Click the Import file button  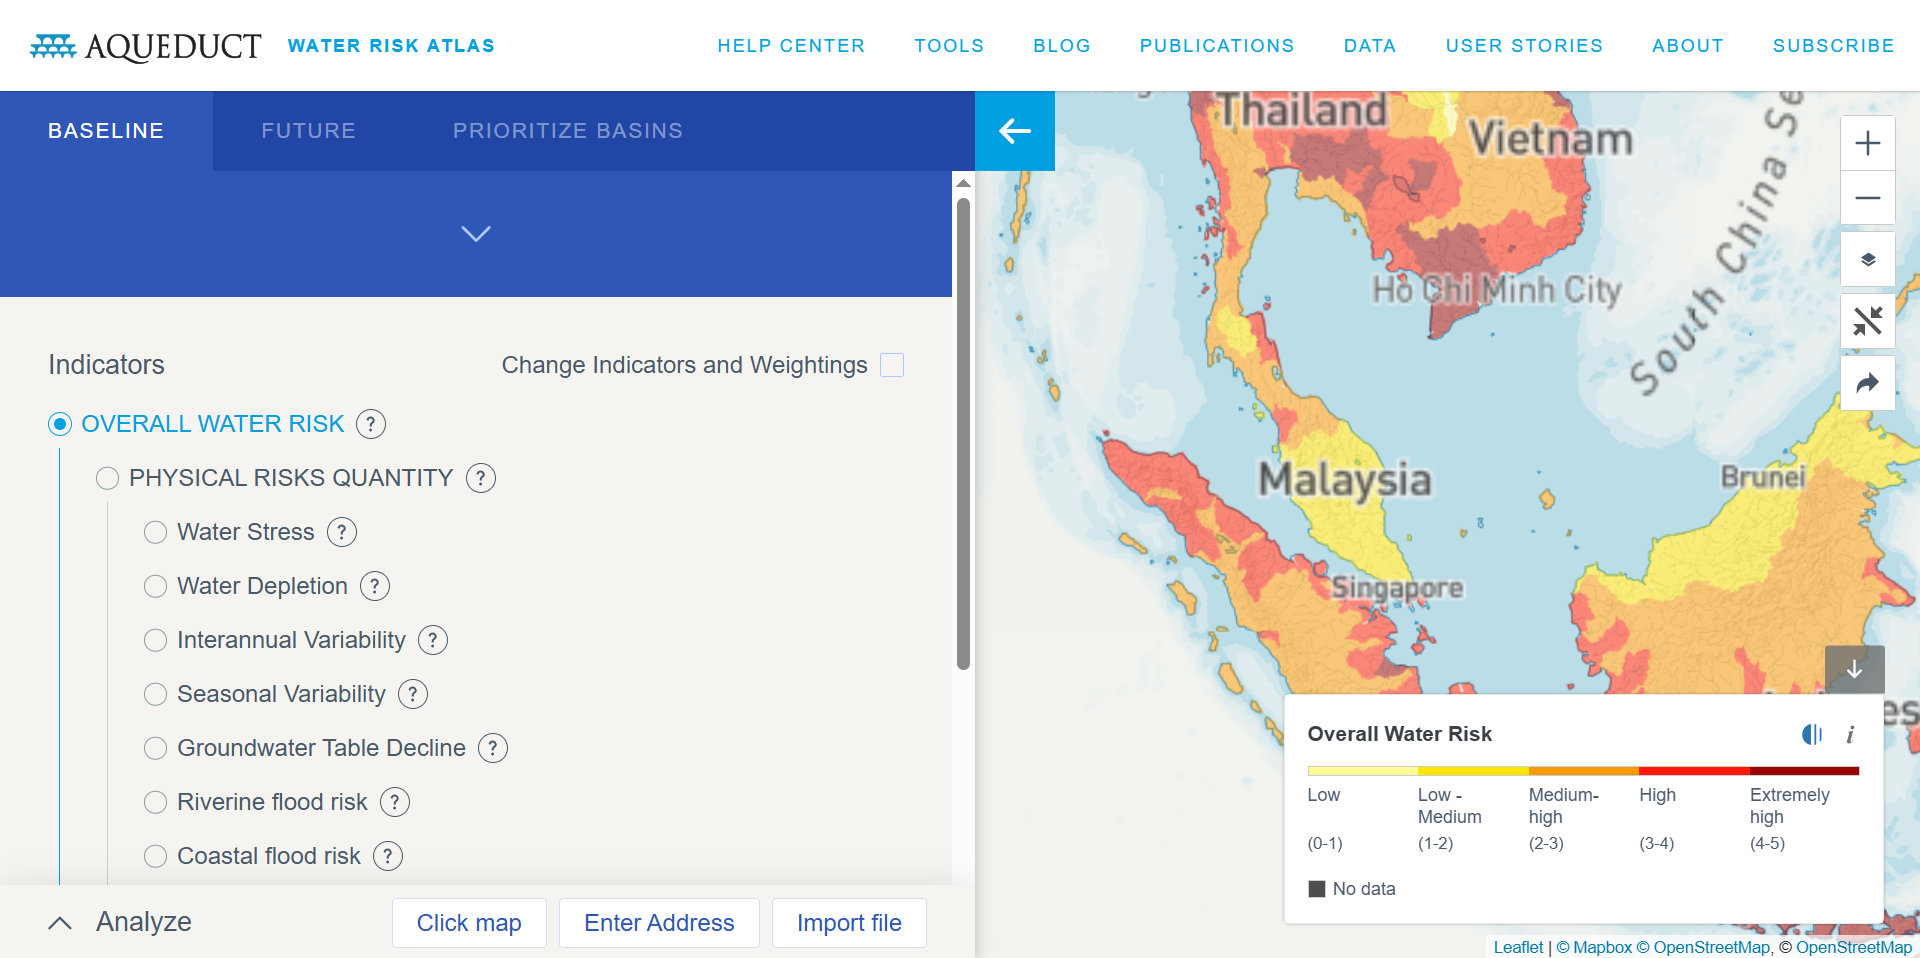(x=849, y=923)
